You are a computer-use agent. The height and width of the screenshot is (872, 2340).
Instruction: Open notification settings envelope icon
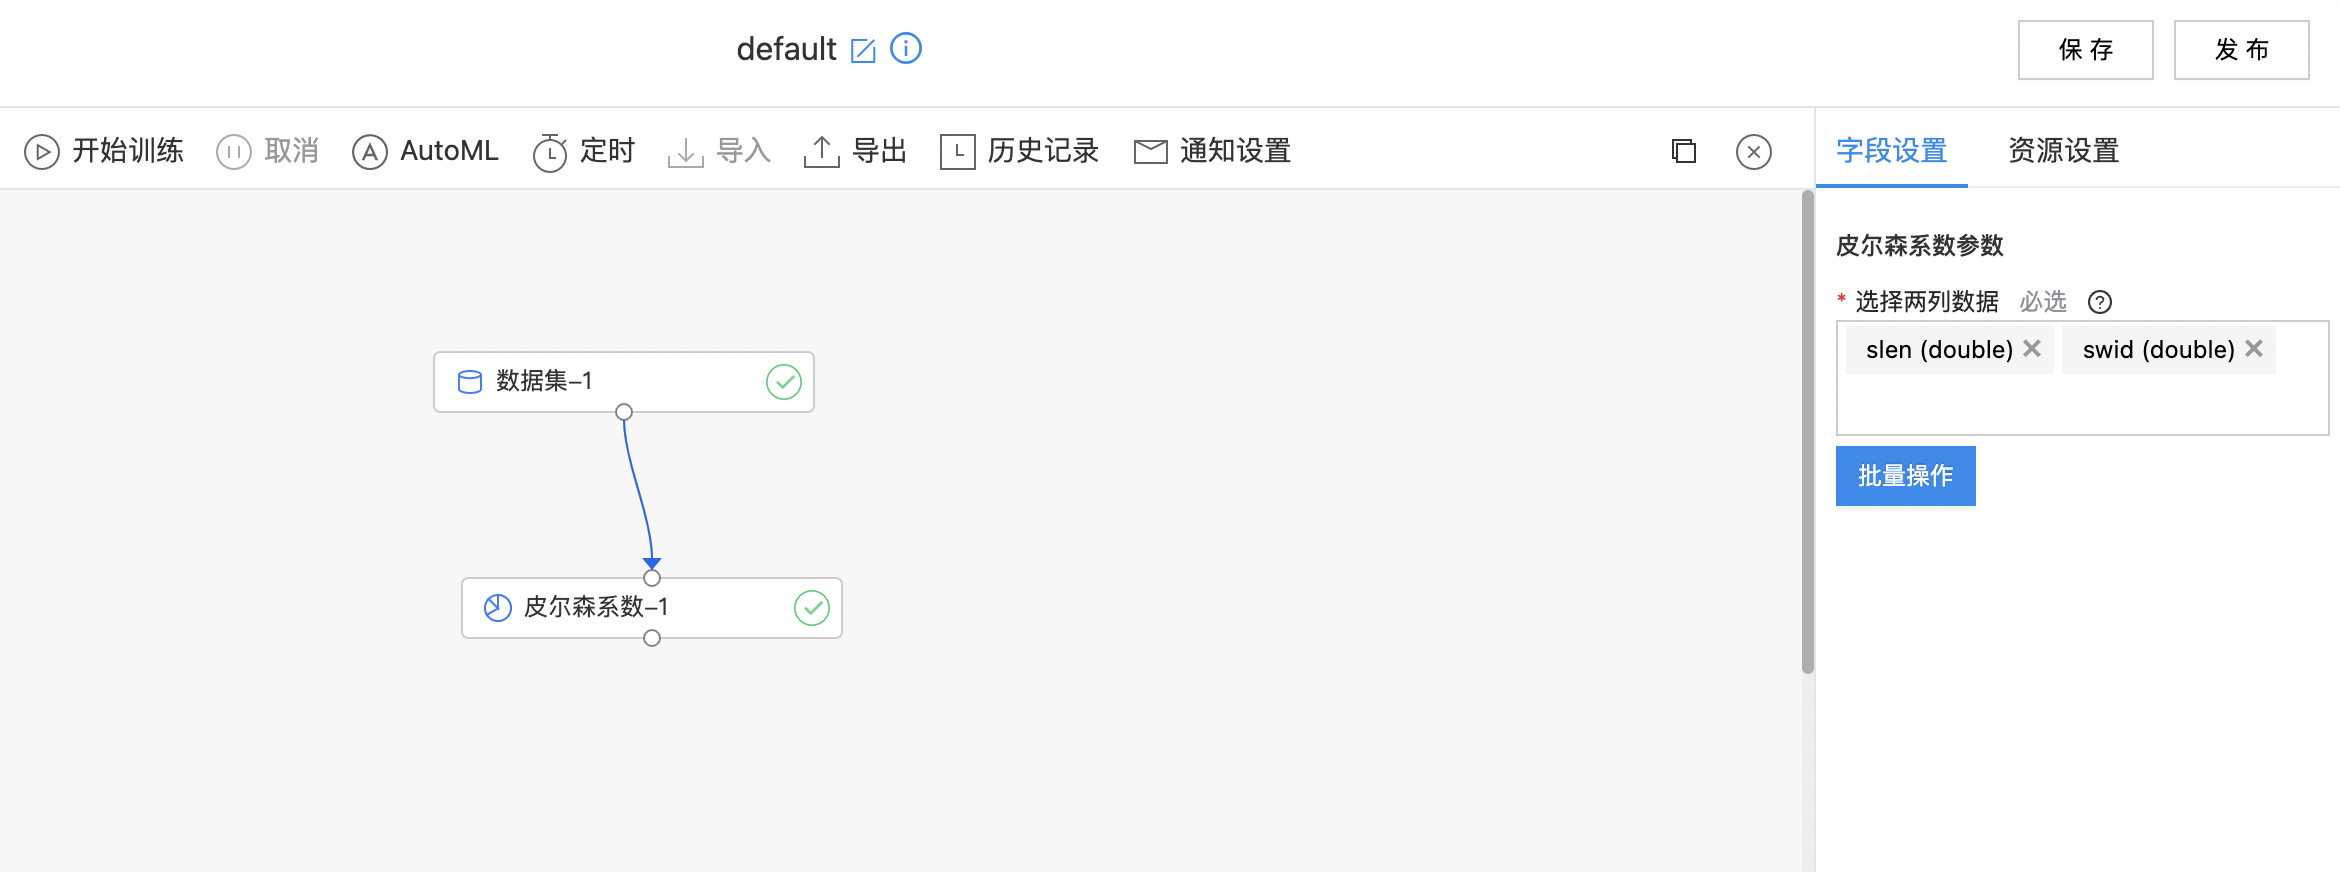click(1151, 152)
